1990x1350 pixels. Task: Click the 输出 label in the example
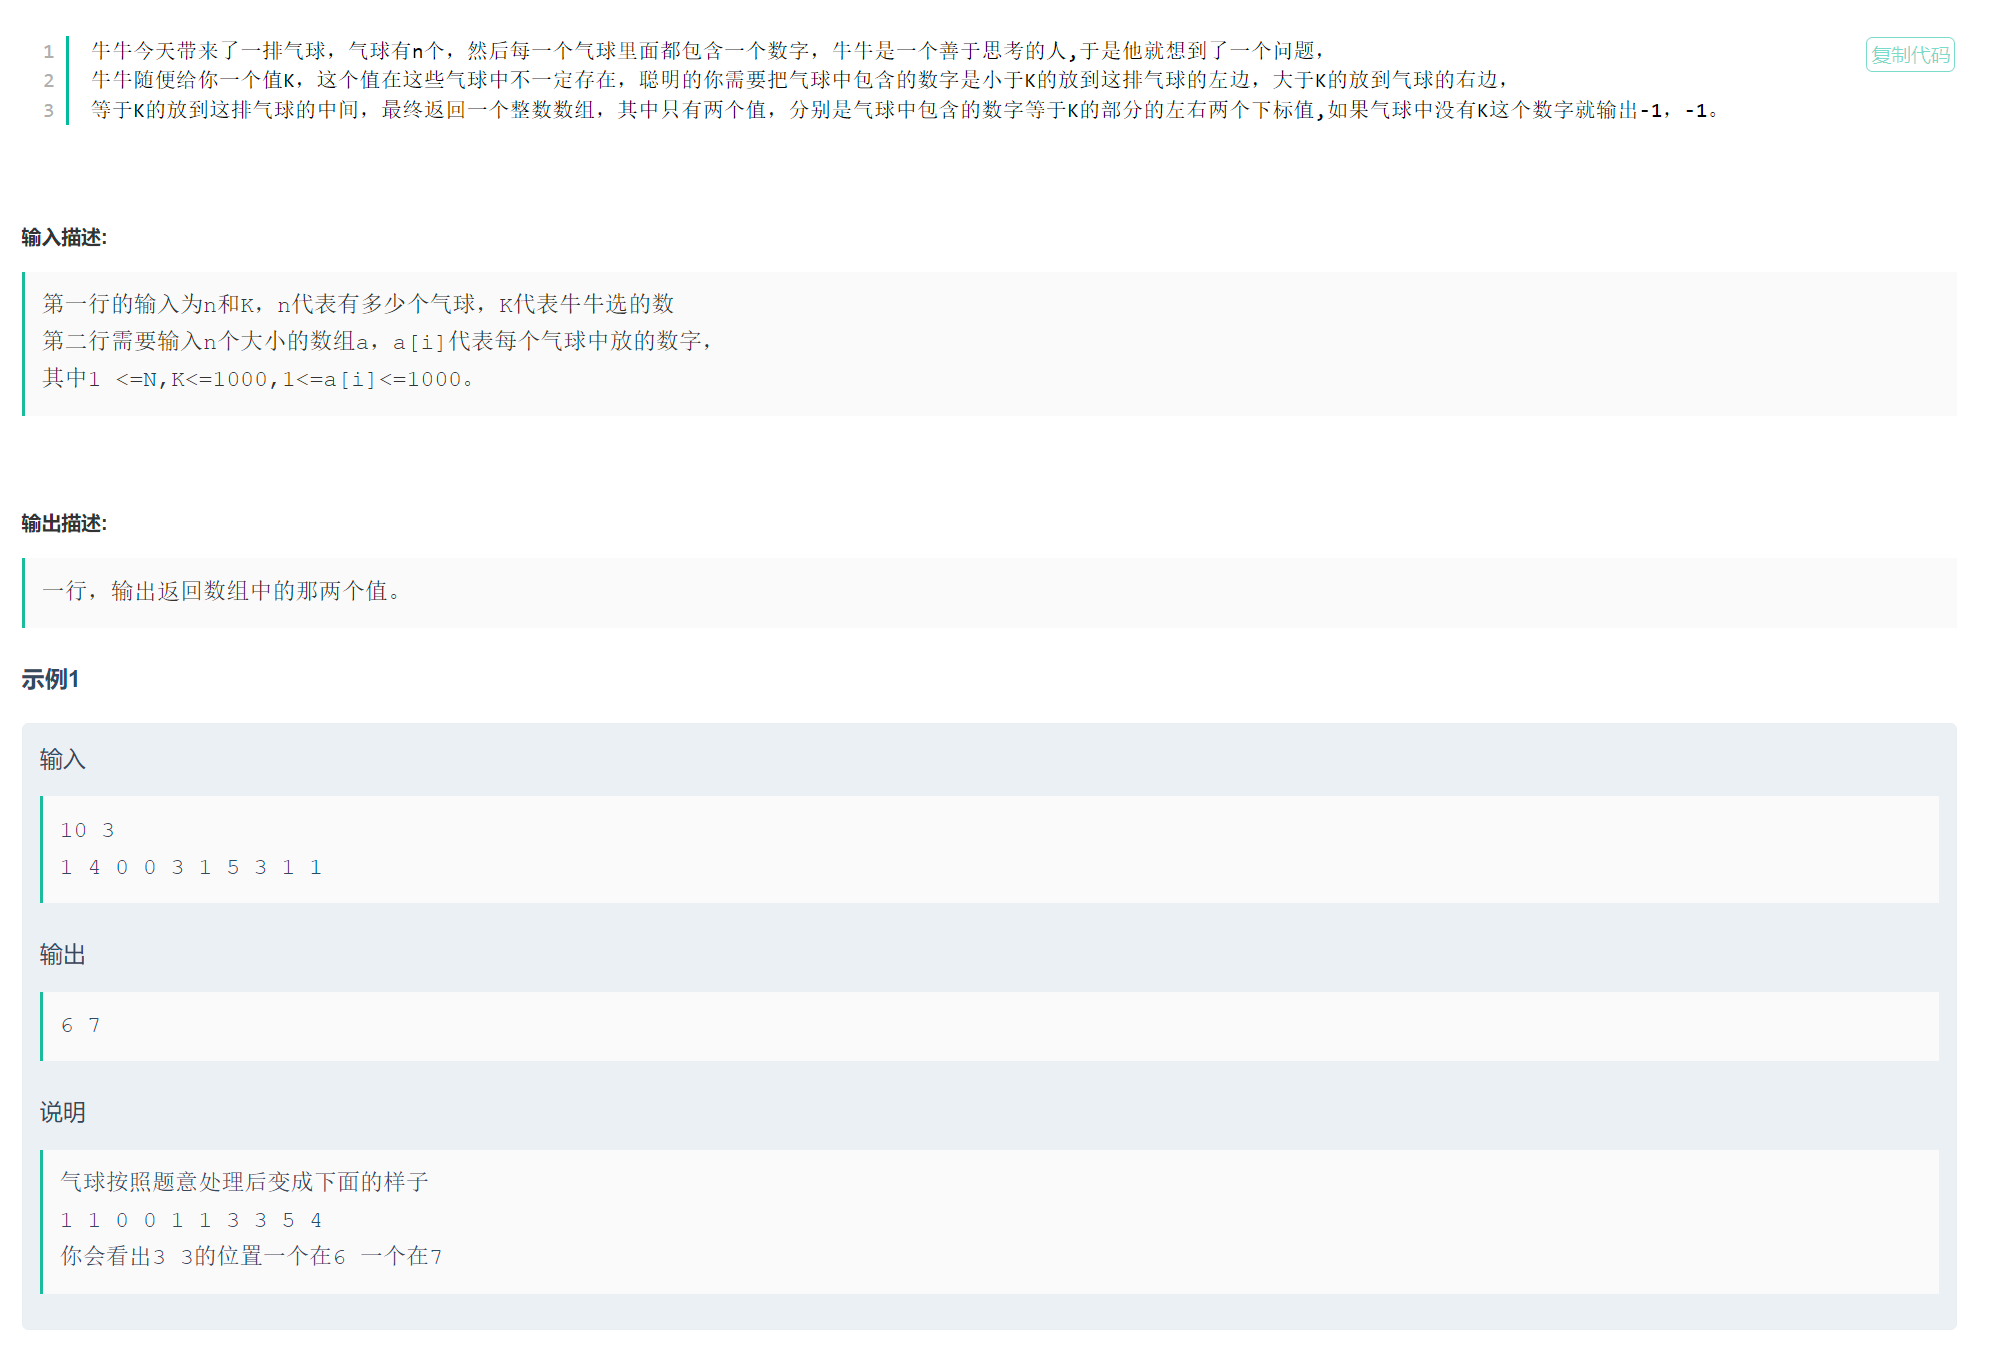(62, 954)
